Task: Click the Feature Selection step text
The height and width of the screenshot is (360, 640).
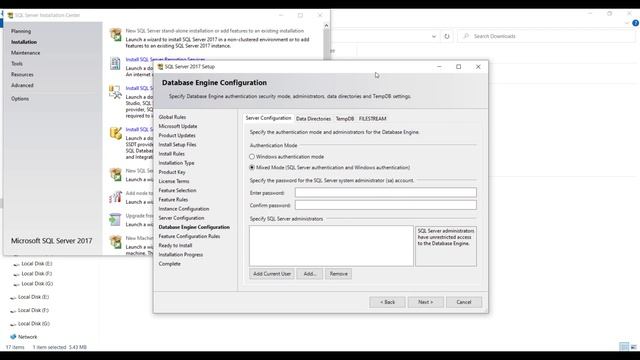Action: click(x=177, y=191)
